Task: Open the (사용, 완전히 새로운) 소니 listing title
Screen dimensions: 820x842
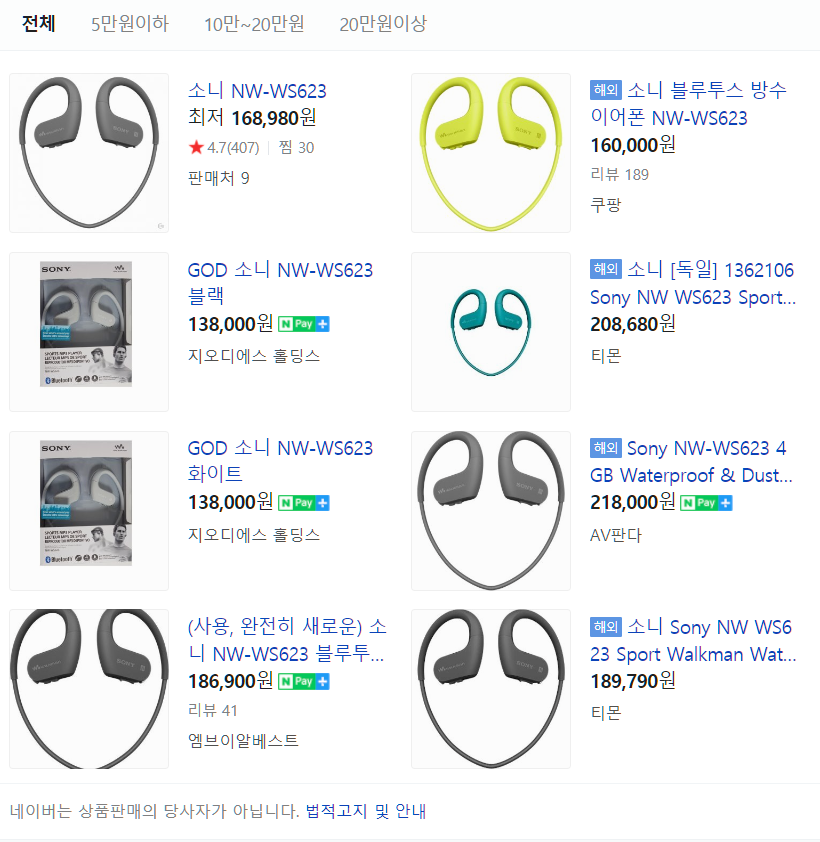Action: 287,640
